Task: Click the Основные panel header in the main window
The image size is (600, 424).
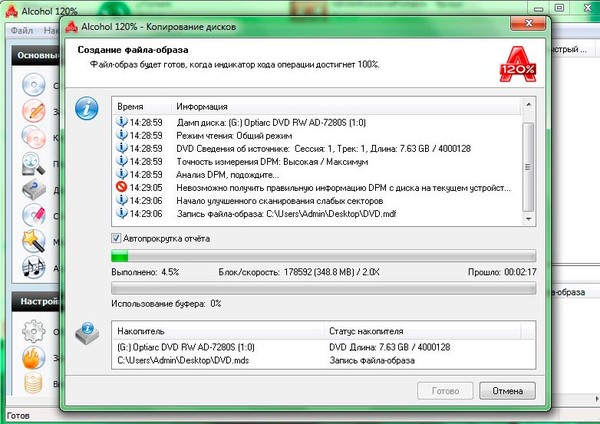Action: pos(36,55)
